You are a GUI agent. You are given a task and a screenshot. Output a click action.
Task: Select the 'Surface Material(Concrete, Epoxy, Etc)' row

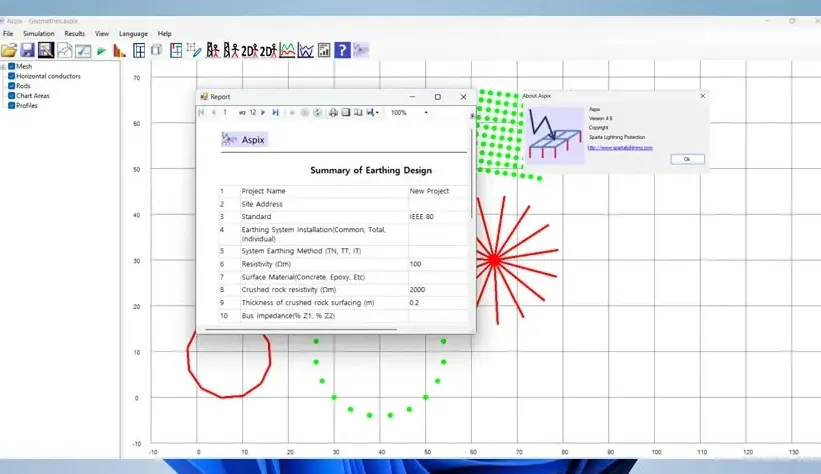[343, 277]
